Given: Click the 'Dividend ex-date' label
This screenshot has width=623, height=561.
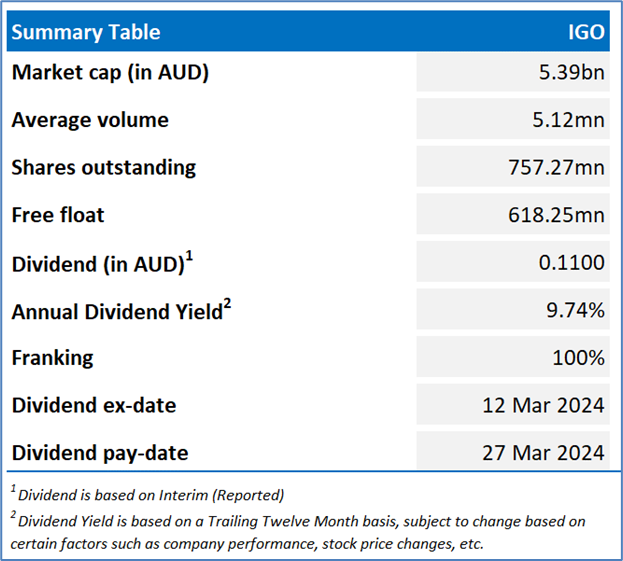Looking at the screenshot, I should pos(94,405).
